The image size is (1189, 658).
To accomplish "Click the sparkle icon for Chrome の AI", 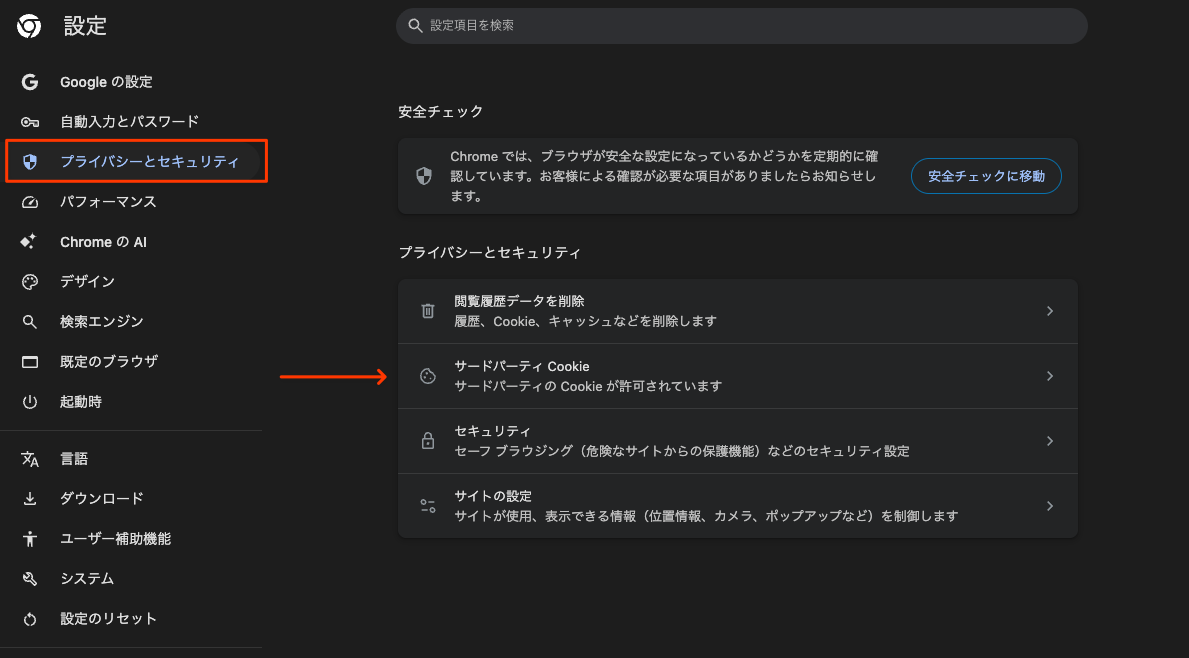I will click(29, 242).
